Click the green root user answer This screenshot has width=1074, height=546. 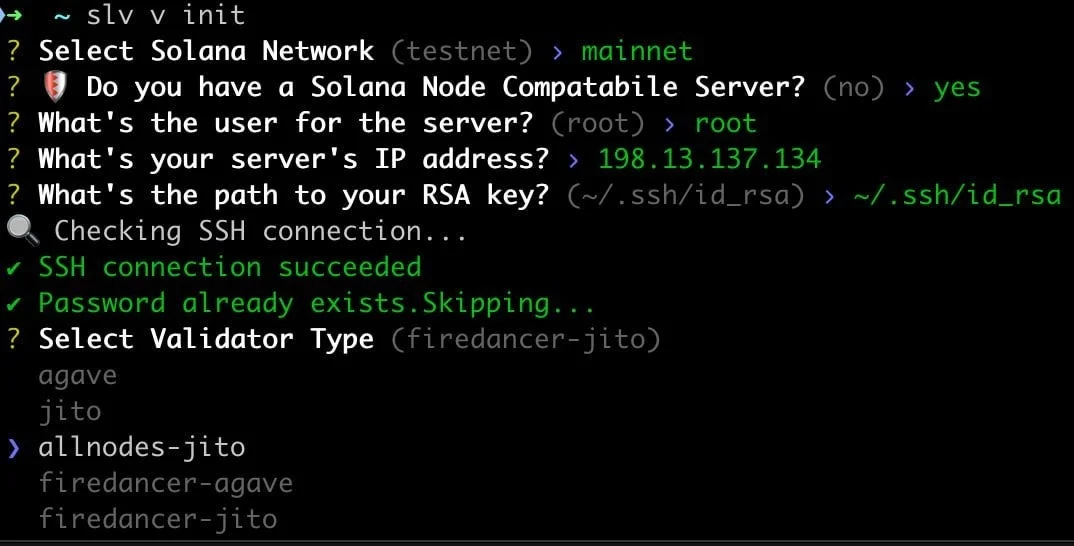(725, 123)
